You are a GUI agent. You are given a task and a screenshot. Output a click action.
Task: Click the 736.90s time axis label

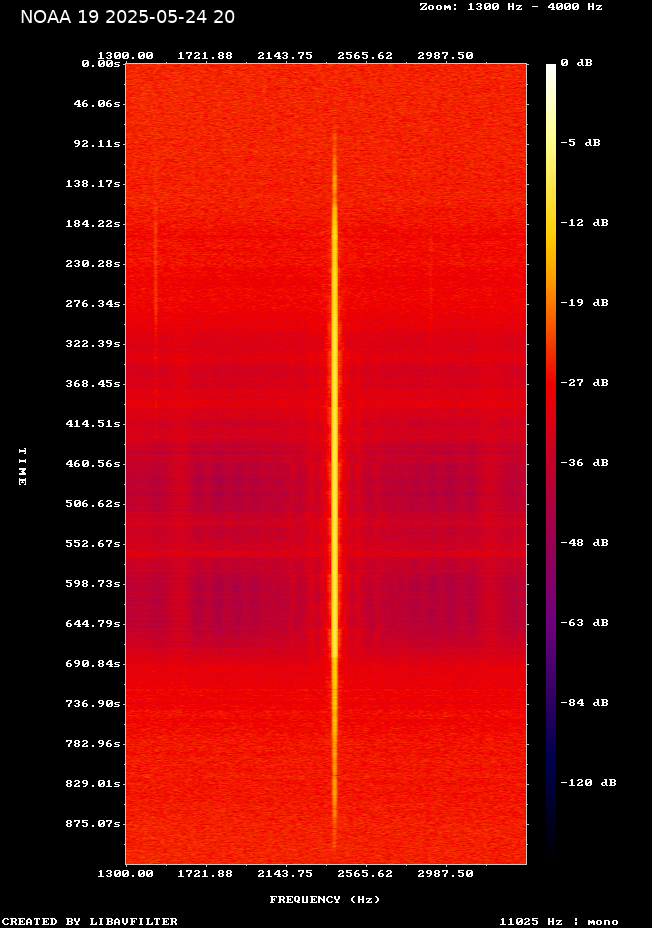[x=93, y=704]
